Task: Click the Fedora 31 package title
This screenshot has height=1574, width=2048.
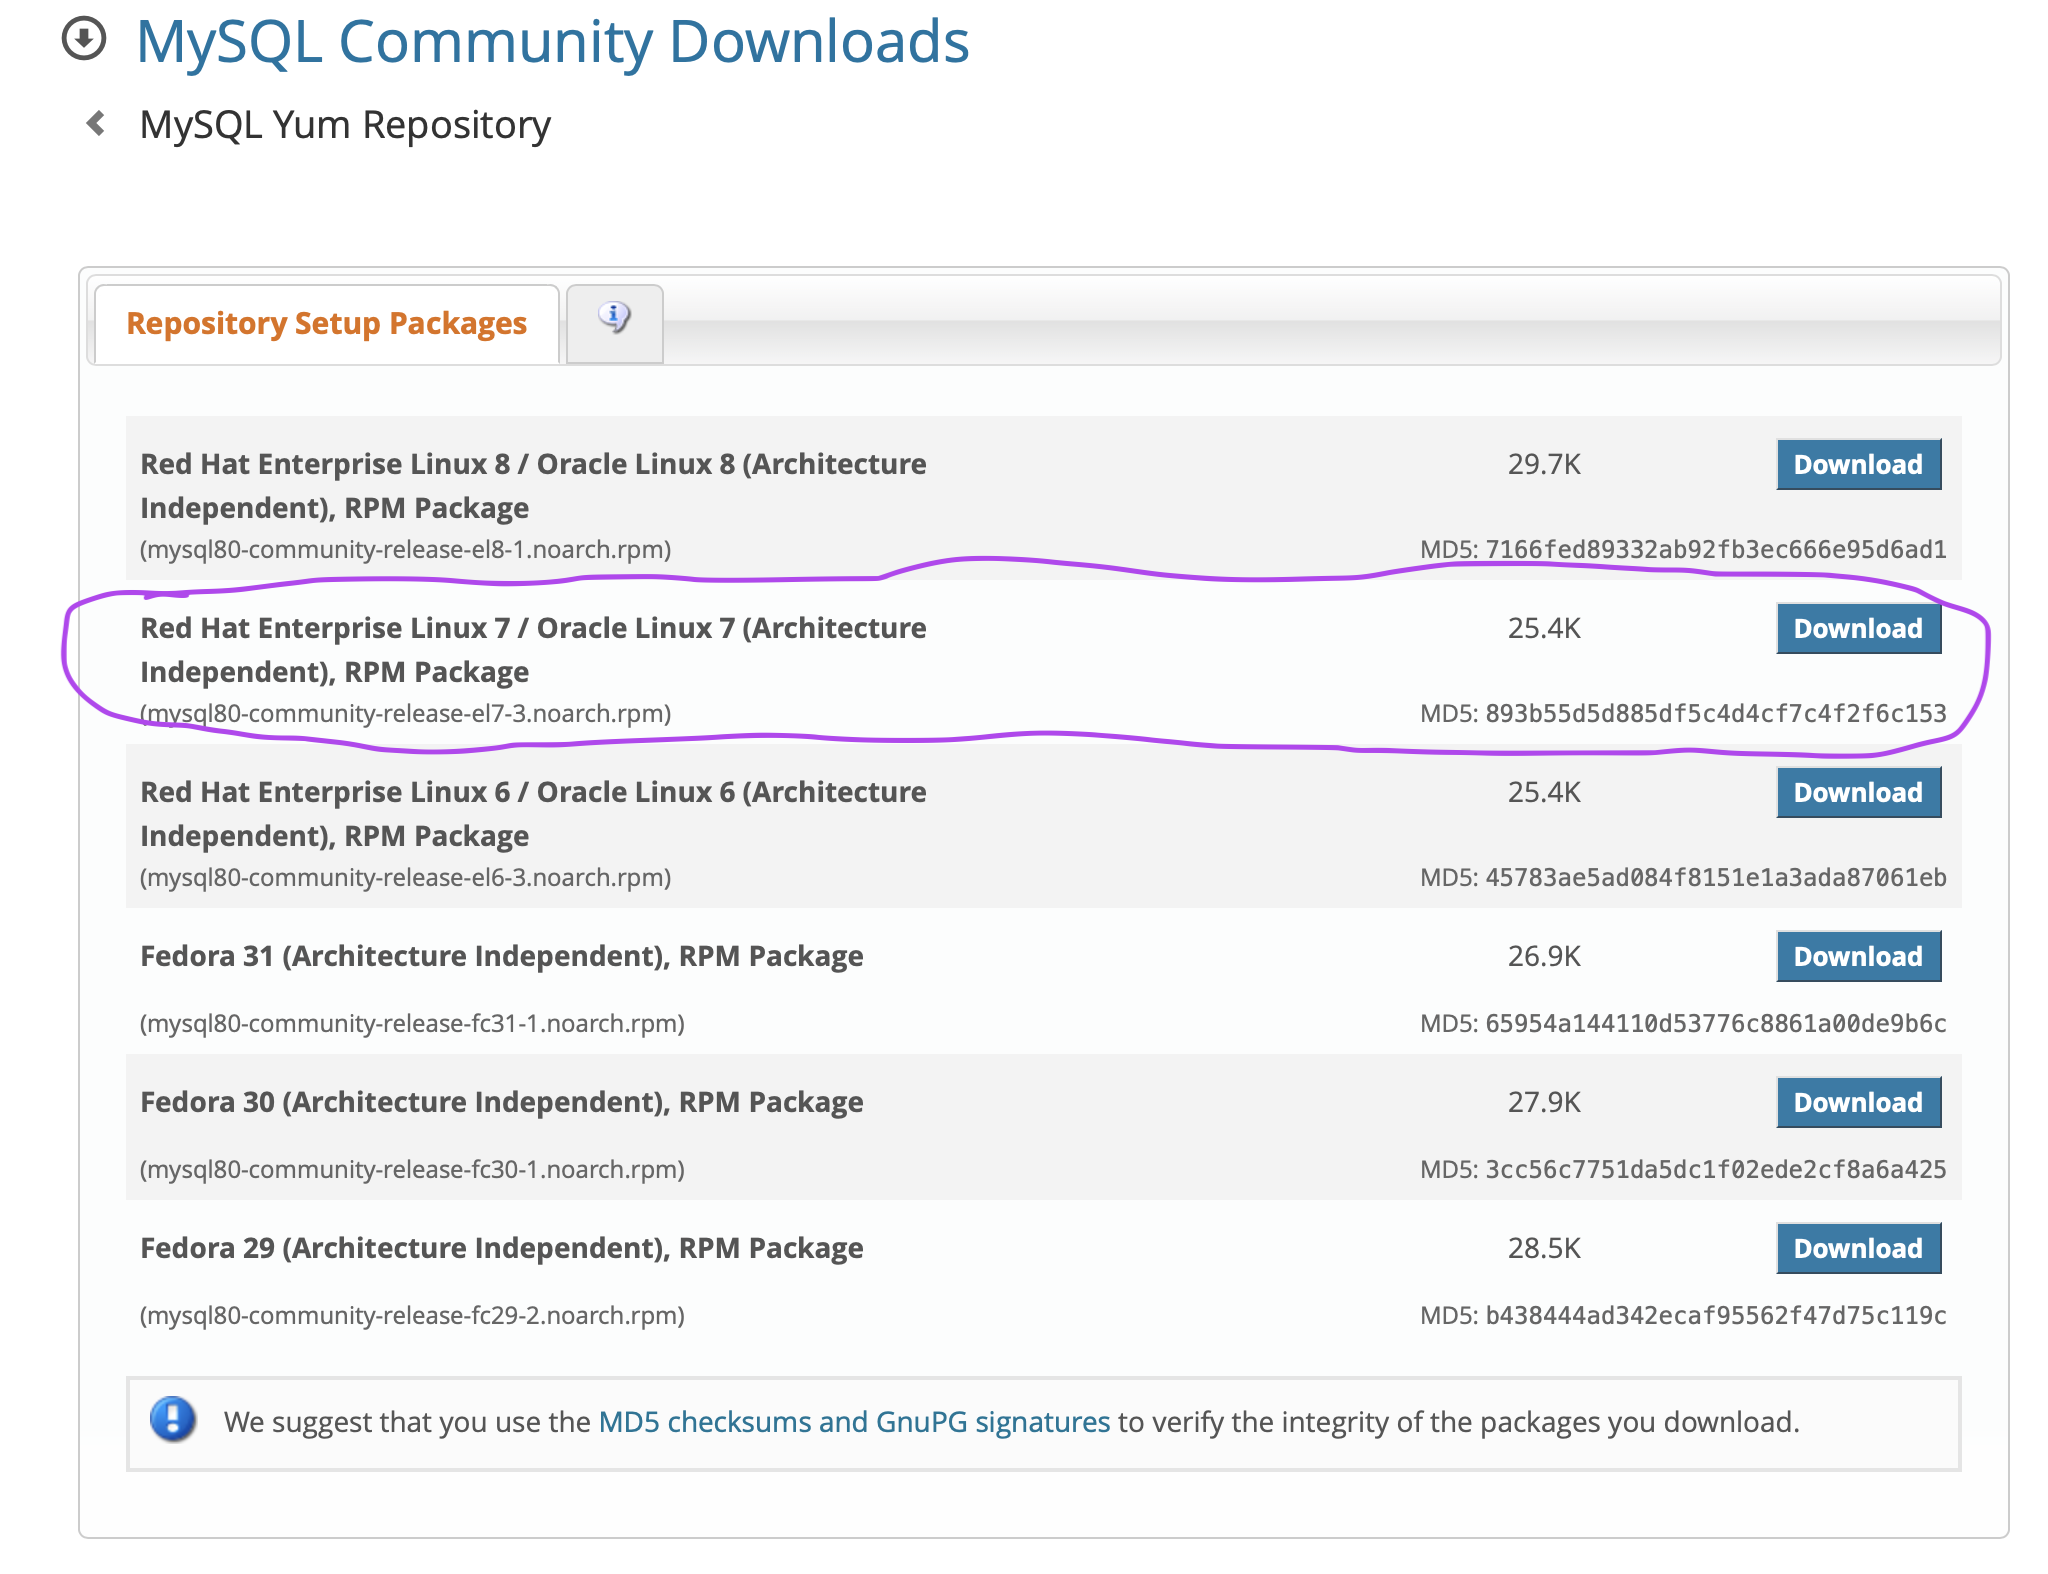Action: pos(501,957)
